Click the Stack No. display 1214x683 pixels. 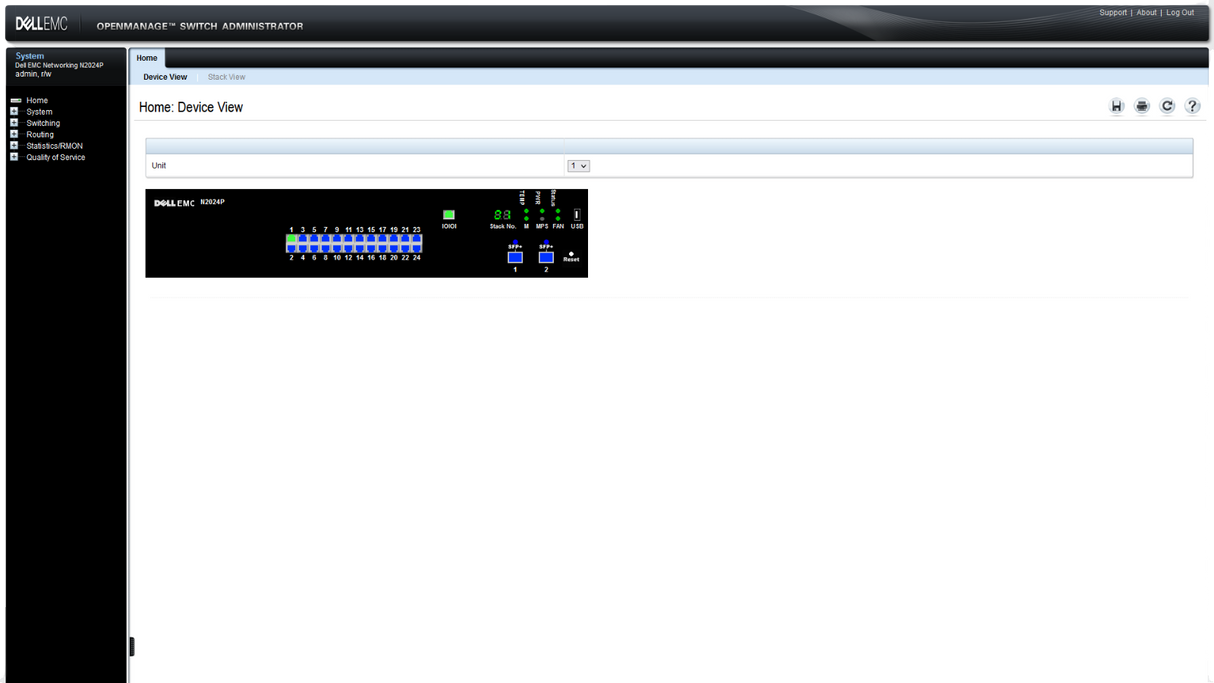[502, 215]
